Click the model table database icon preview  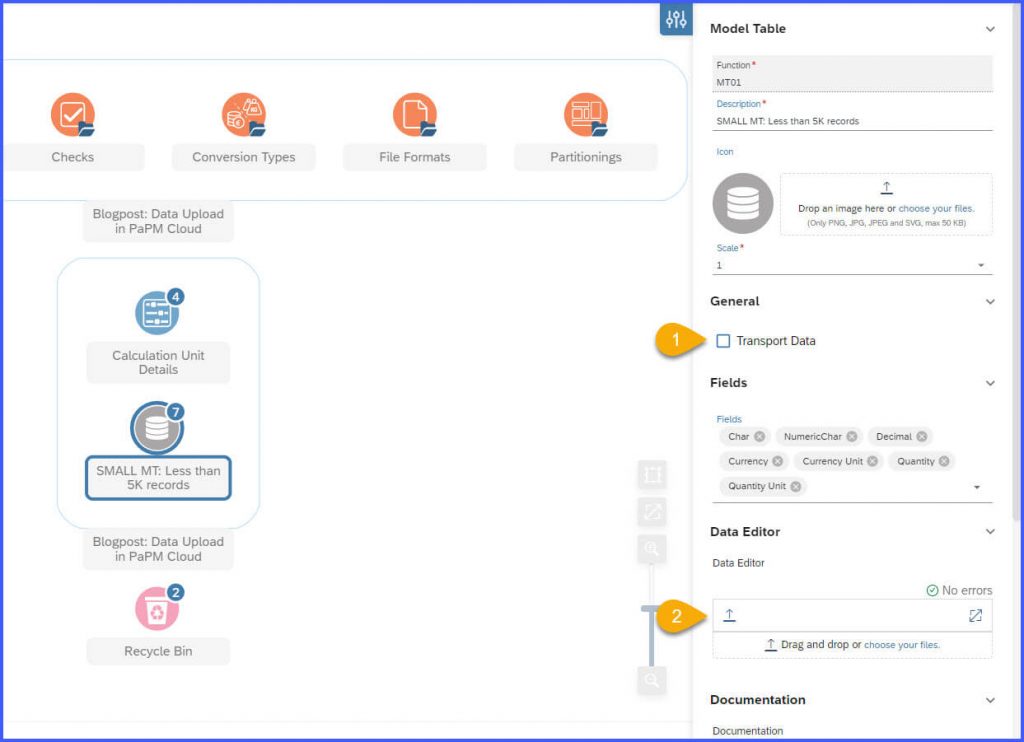click(x=743, y=204)
